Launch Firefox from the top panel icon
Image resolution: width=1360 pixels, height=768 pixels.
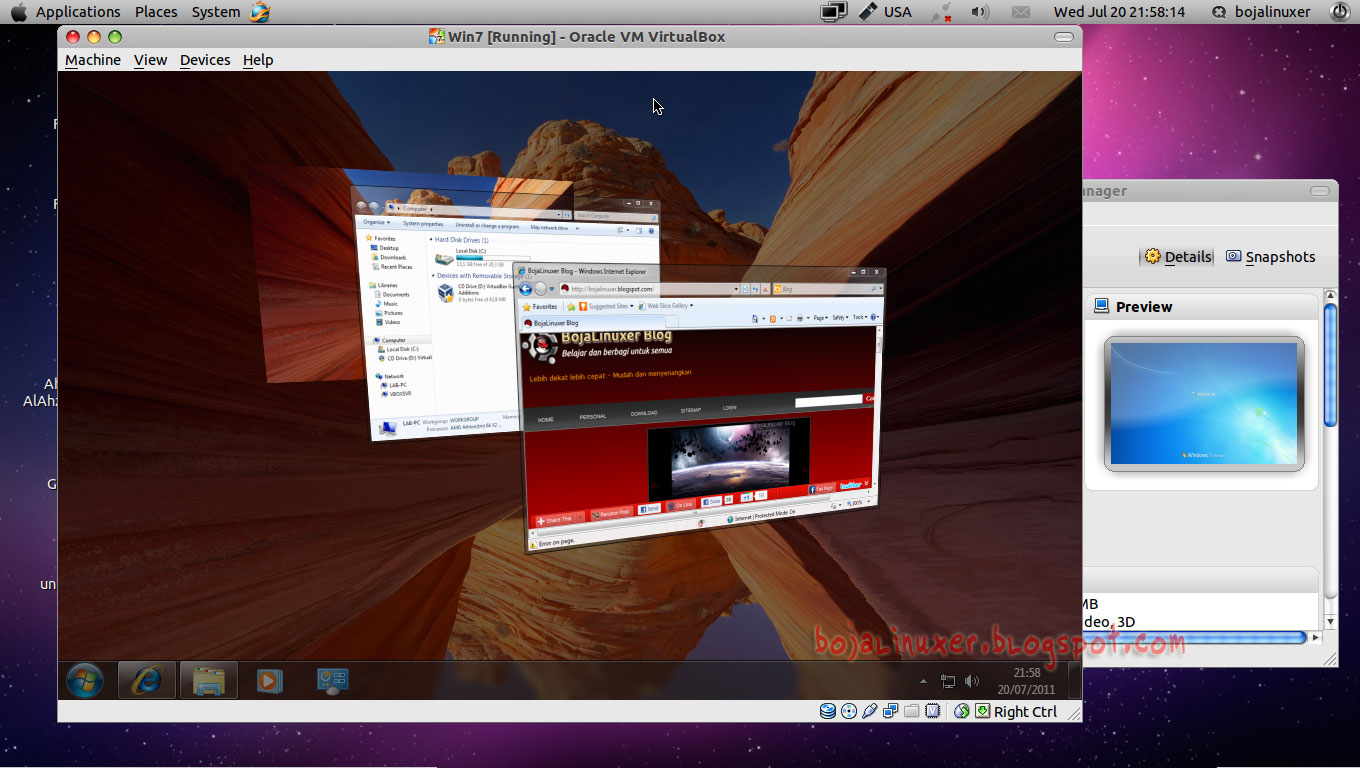click(260, 12)
